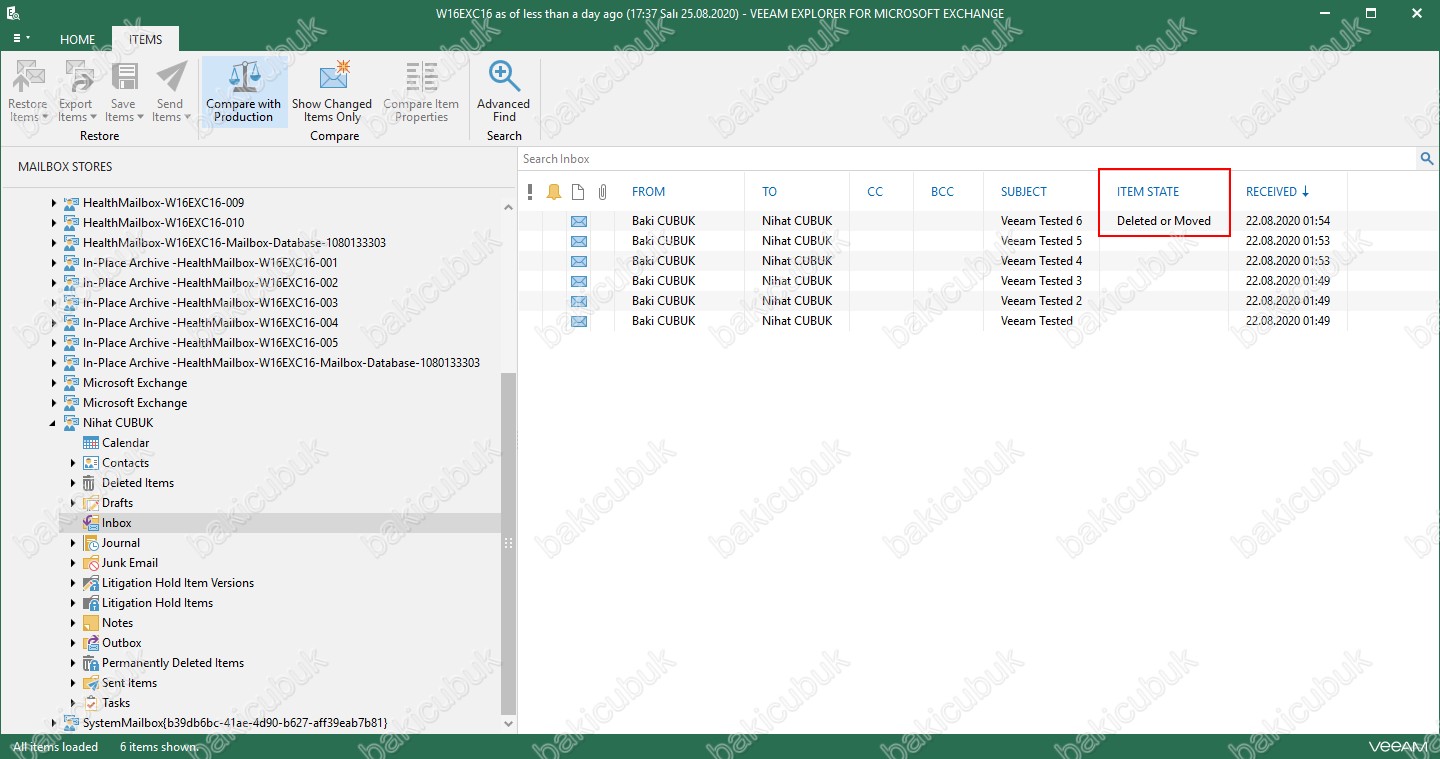
Task: Collapse the Nihat CUBUK mailbox
Action: pos(54,423)
